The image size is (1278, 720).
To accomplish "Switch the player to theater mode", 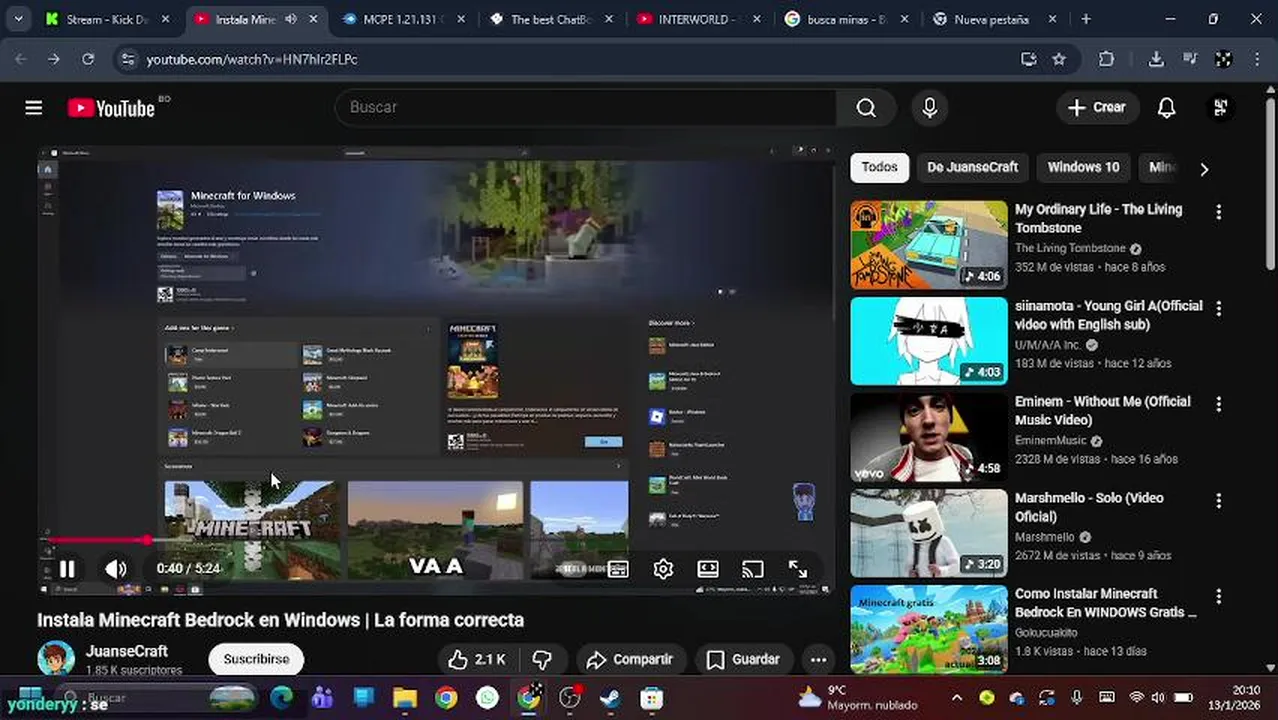I will coord(708,569).
